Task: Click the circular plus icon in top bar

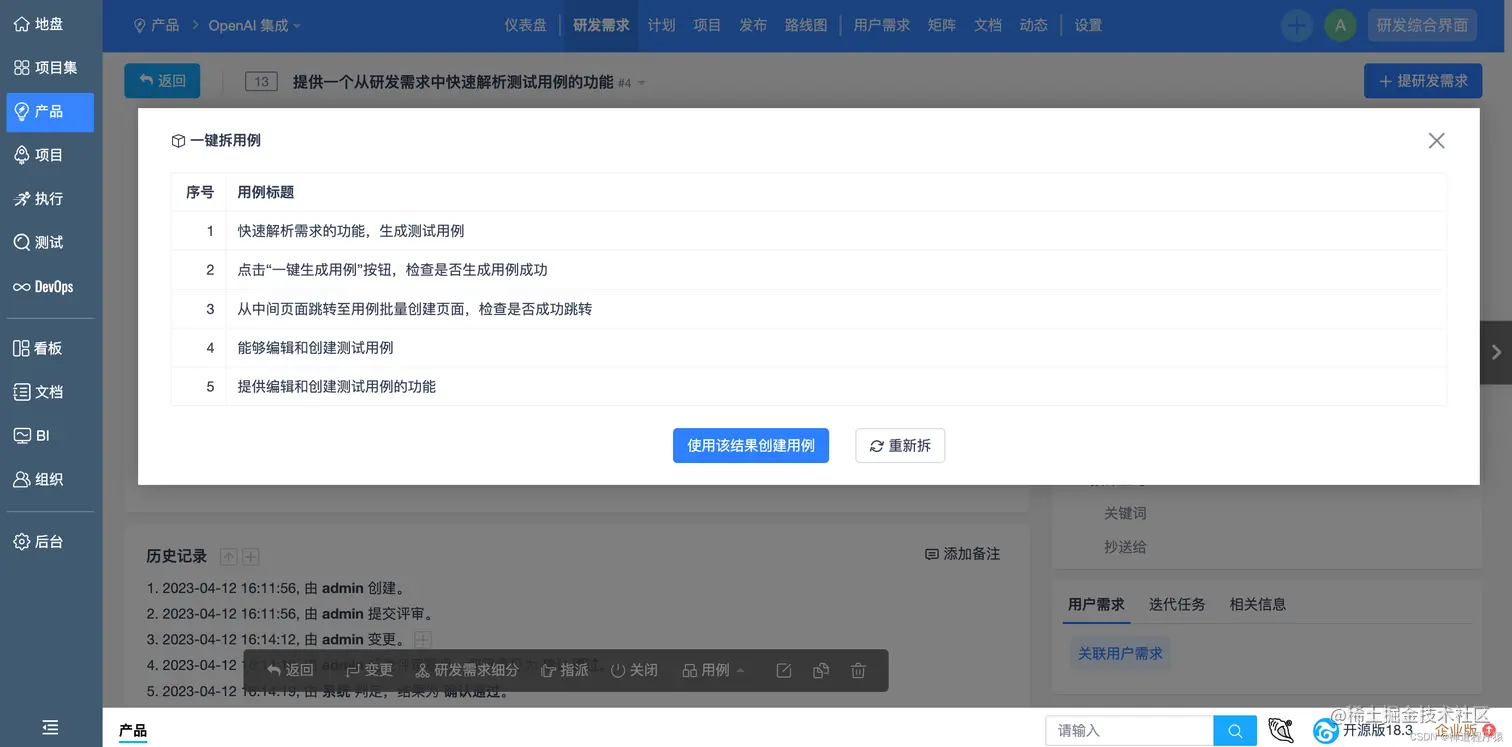Action: point(1296,25)
